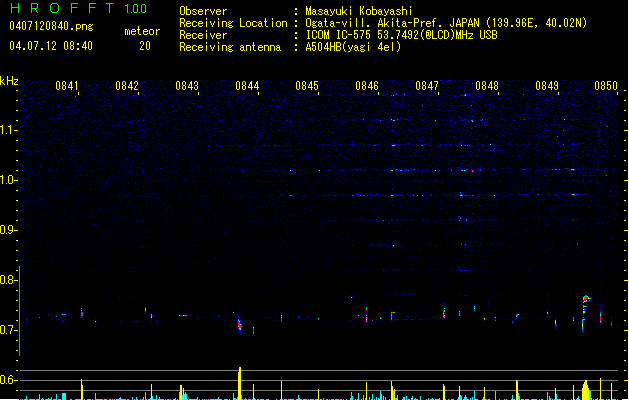The image size is (629, 400).
Task: Click the 1.1 frequency axis label
Action: click(8, 130)
